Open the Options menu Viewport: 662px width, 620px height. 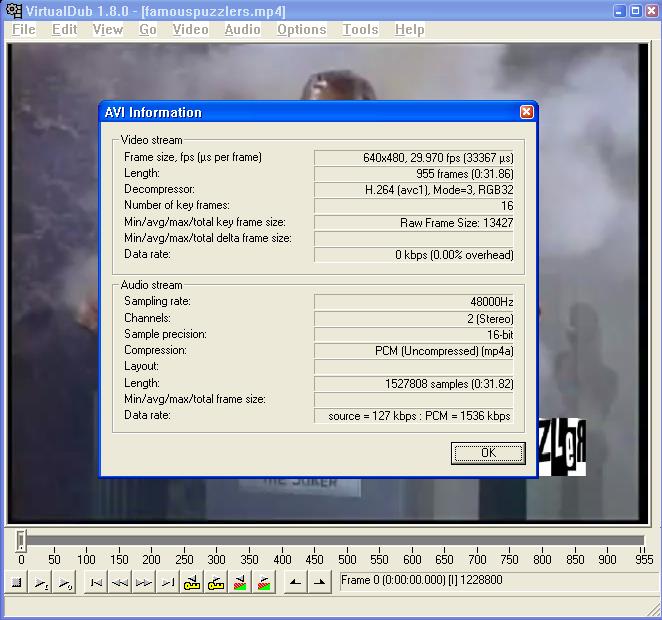tap(301, 30)
